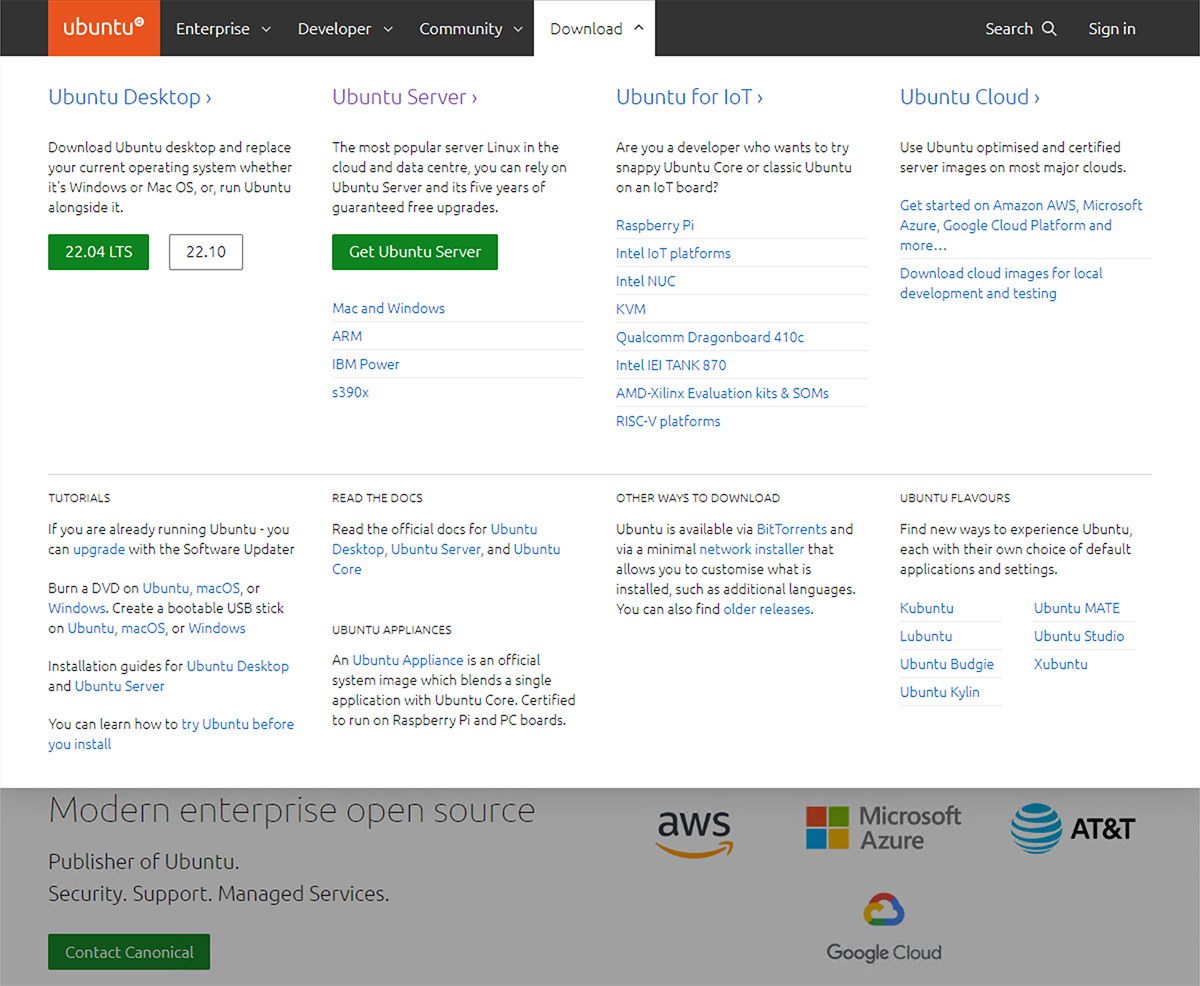This screenshot has width=1200, height=986.
Task: Open the Lubuntu flavour link
Action: tap(926, 636)
